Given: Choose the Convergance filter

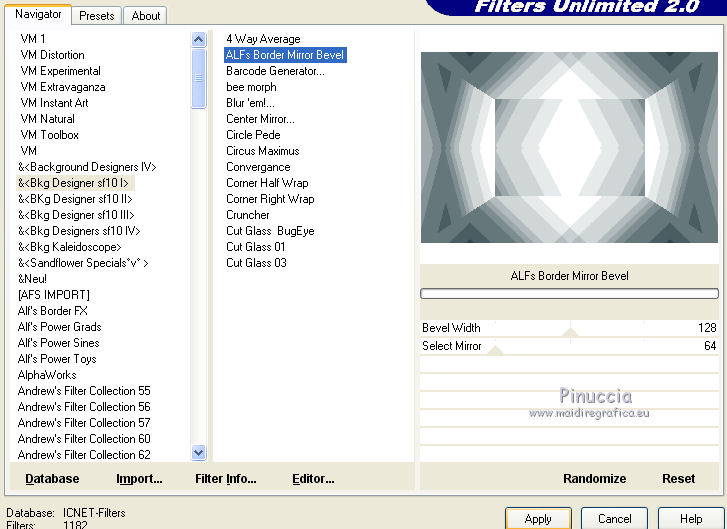Looking at the screenshot, I should click(258, 167).
